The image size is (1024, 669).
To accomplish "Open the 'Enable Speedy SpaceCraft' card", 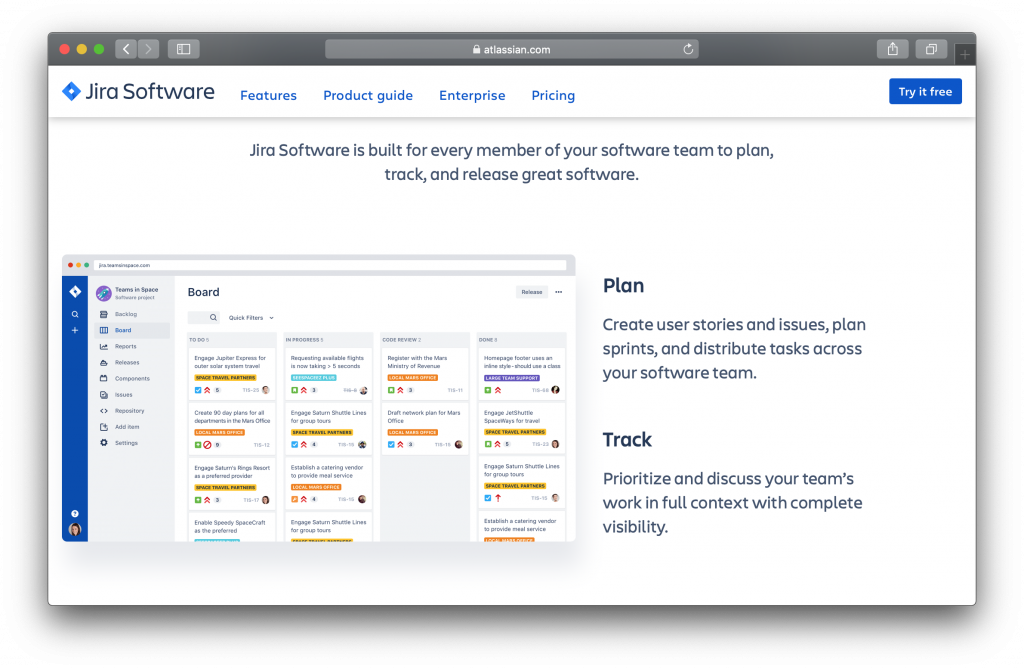I will tap(231, 527).
